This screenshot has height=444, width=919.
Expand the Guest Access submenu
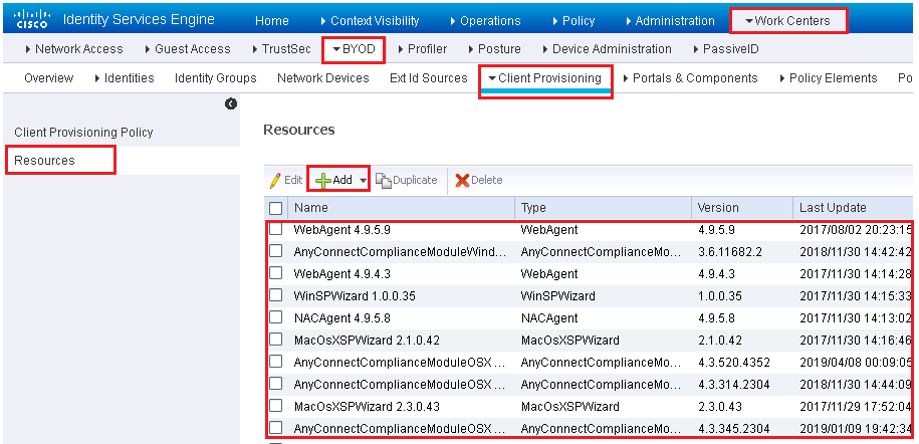[187, 49]
